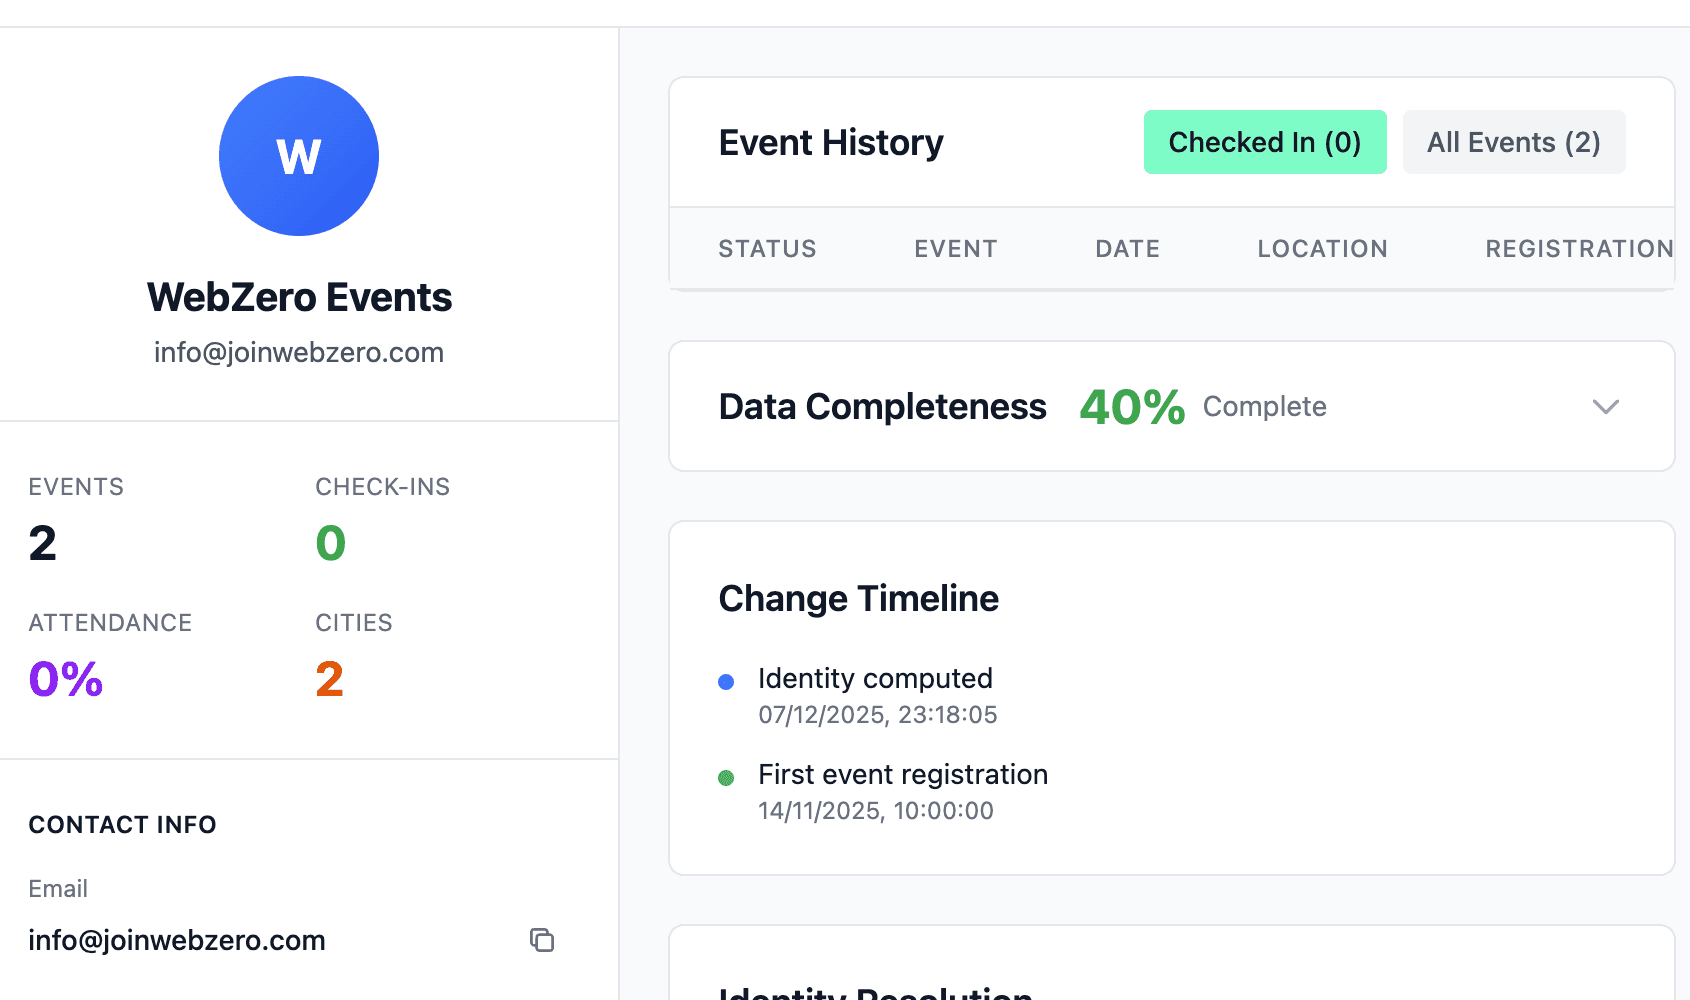The width and height of the screenshot is (1690, 1000).
Task: Click the timestamp 14/11/2025, 10:00:00
Action: (x=876, y=811)
